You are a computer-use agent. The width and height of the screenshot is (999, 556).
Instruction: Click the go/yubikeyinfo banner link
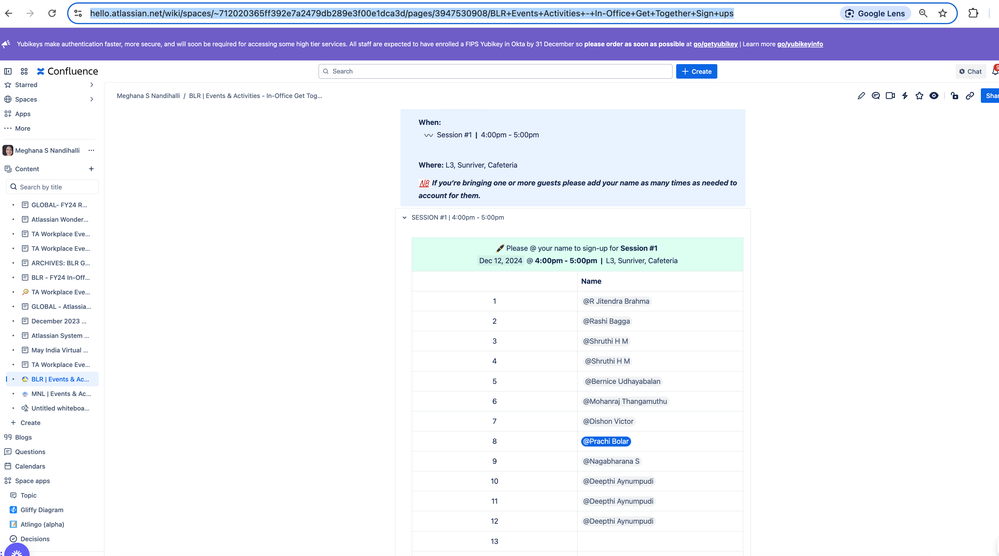(800, 45)
